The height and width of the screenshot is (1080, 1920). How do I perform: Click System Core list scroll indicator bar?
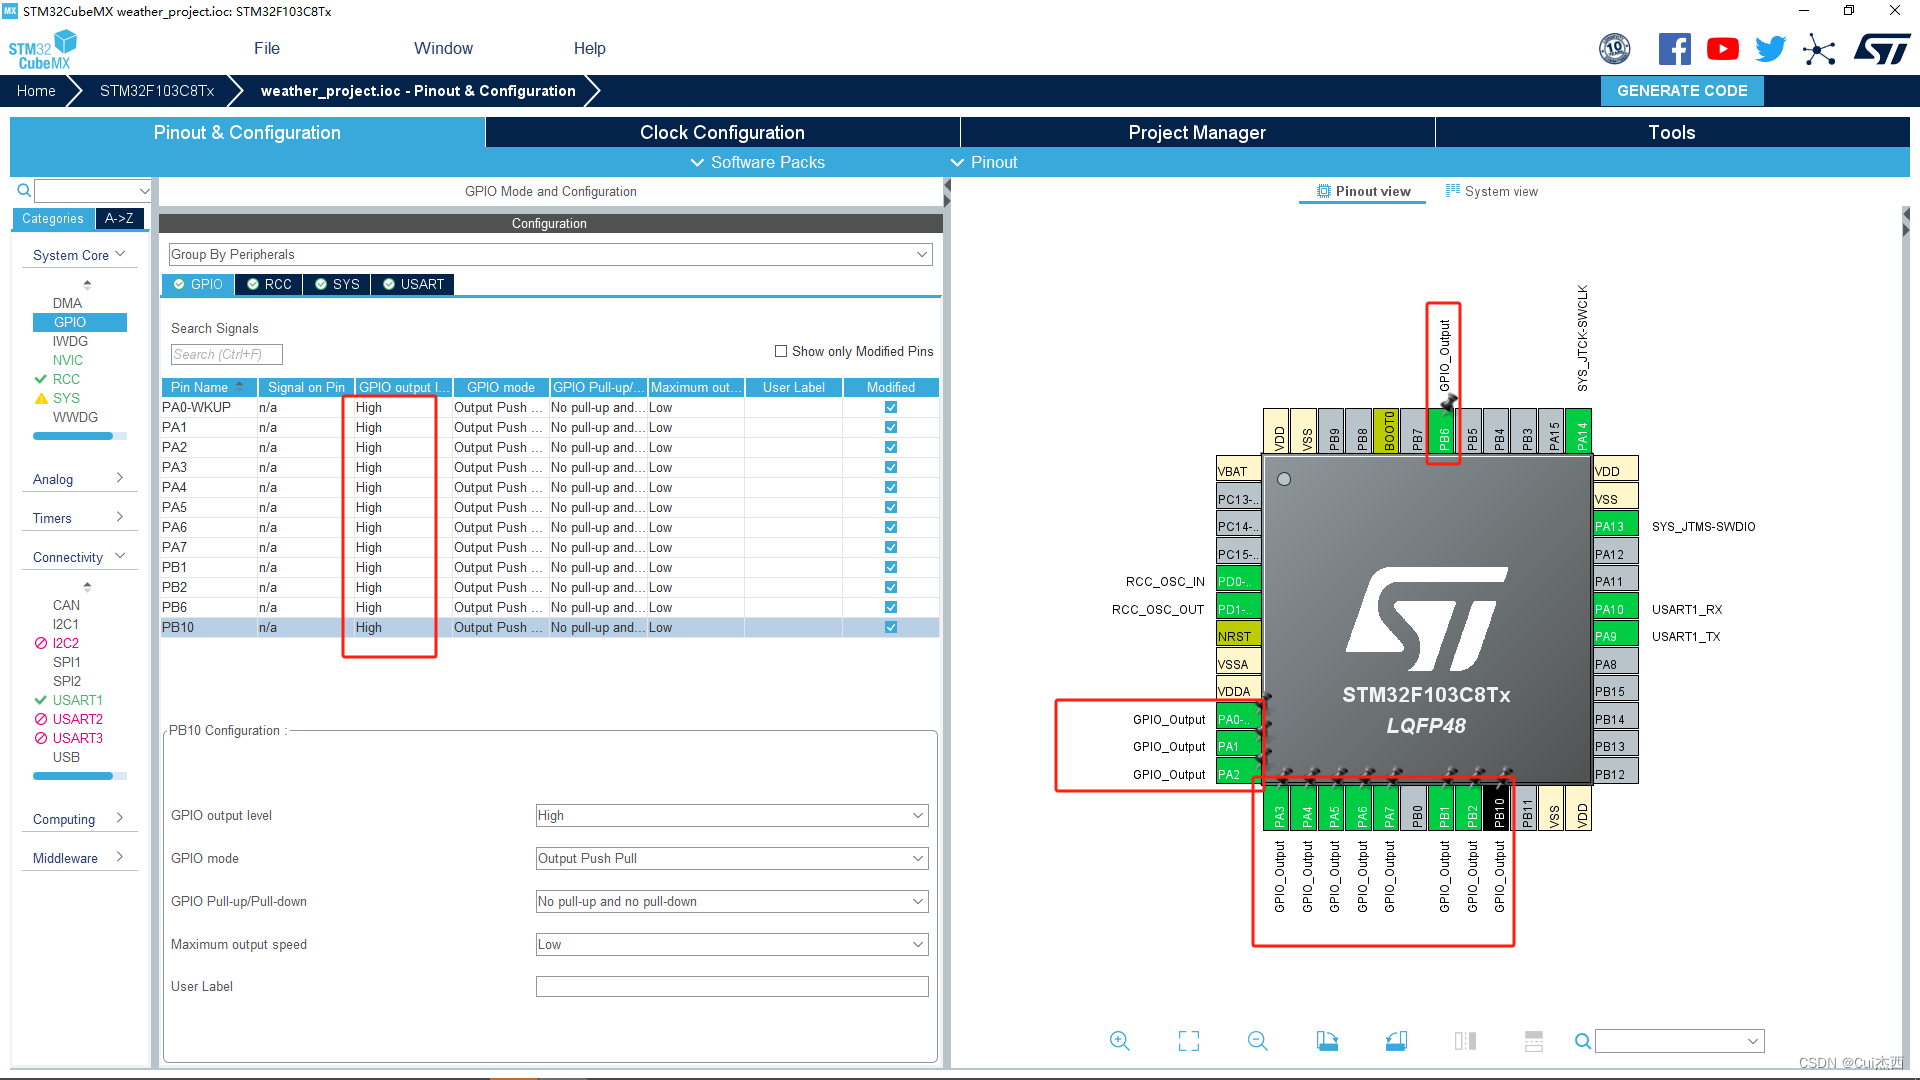point(80,436)
